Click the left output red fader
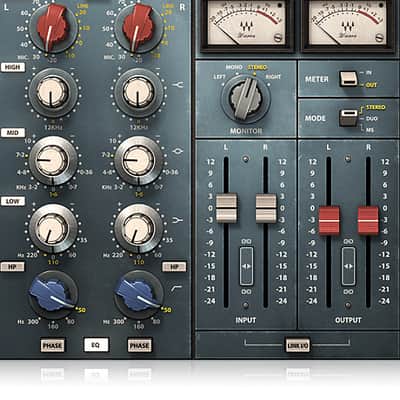This screenshot has height=400, width=400. pyautogui.click(x=329, y=221)
